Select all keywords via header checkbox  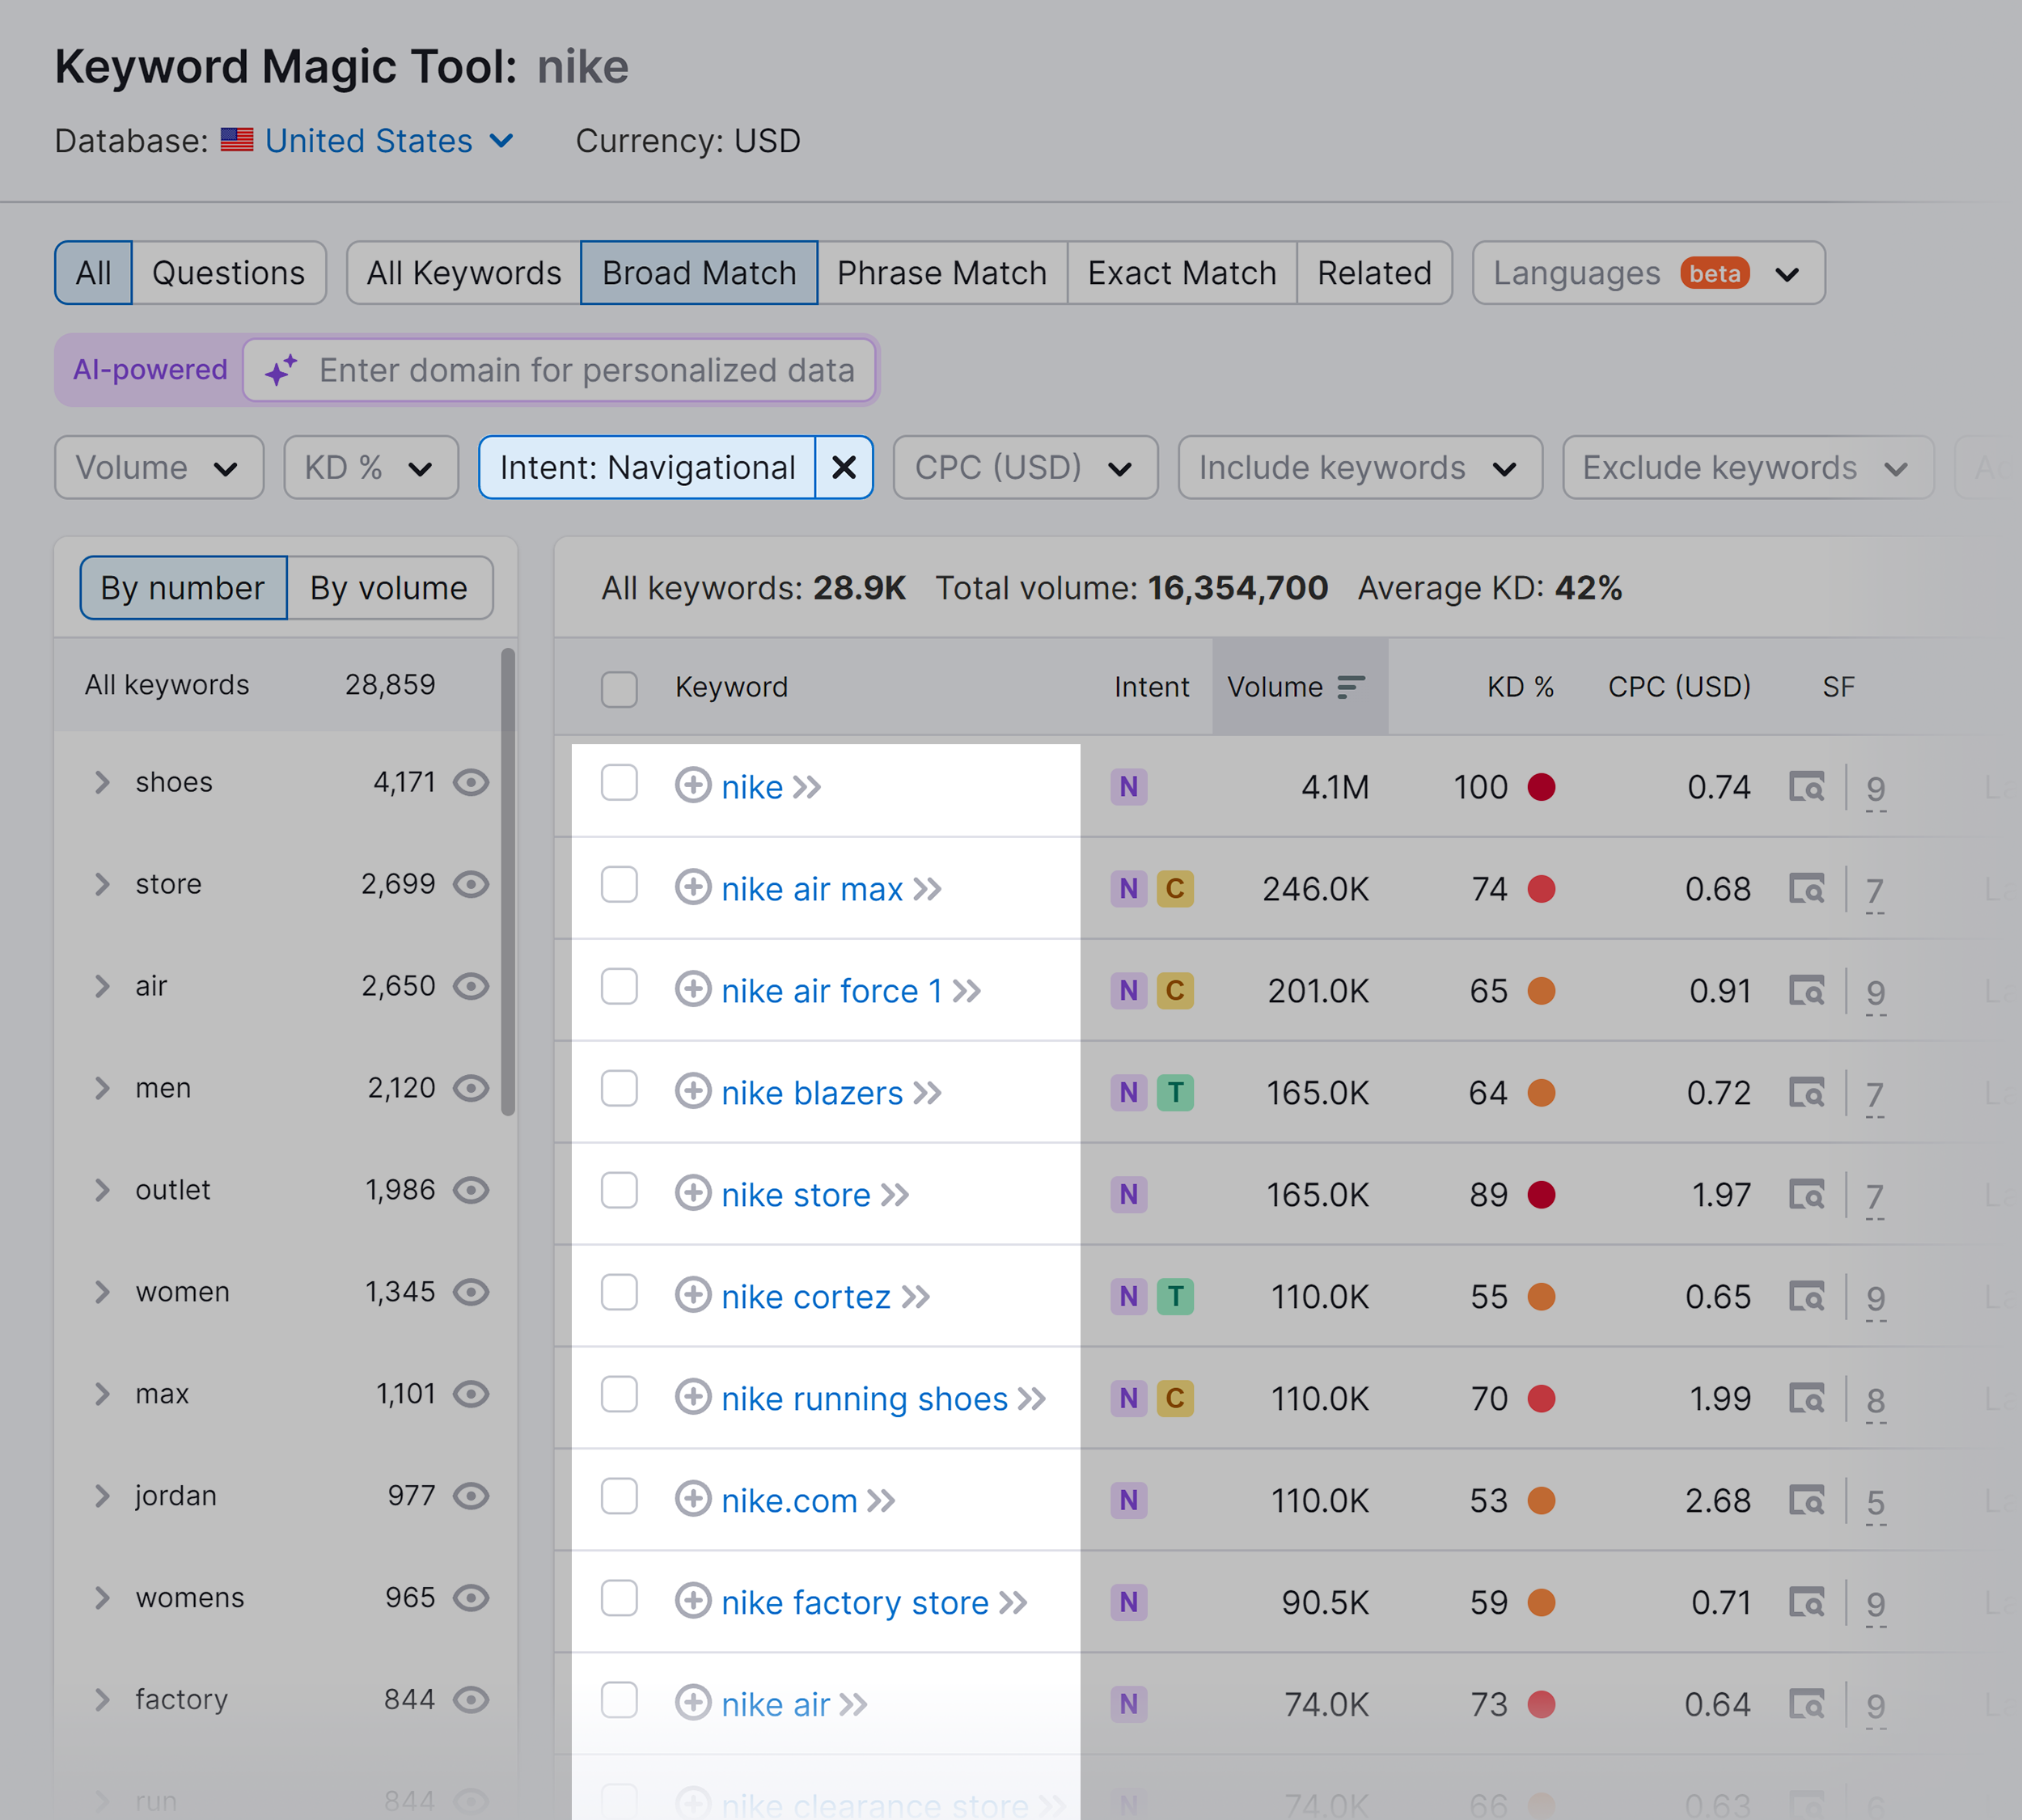click(619, 688)
